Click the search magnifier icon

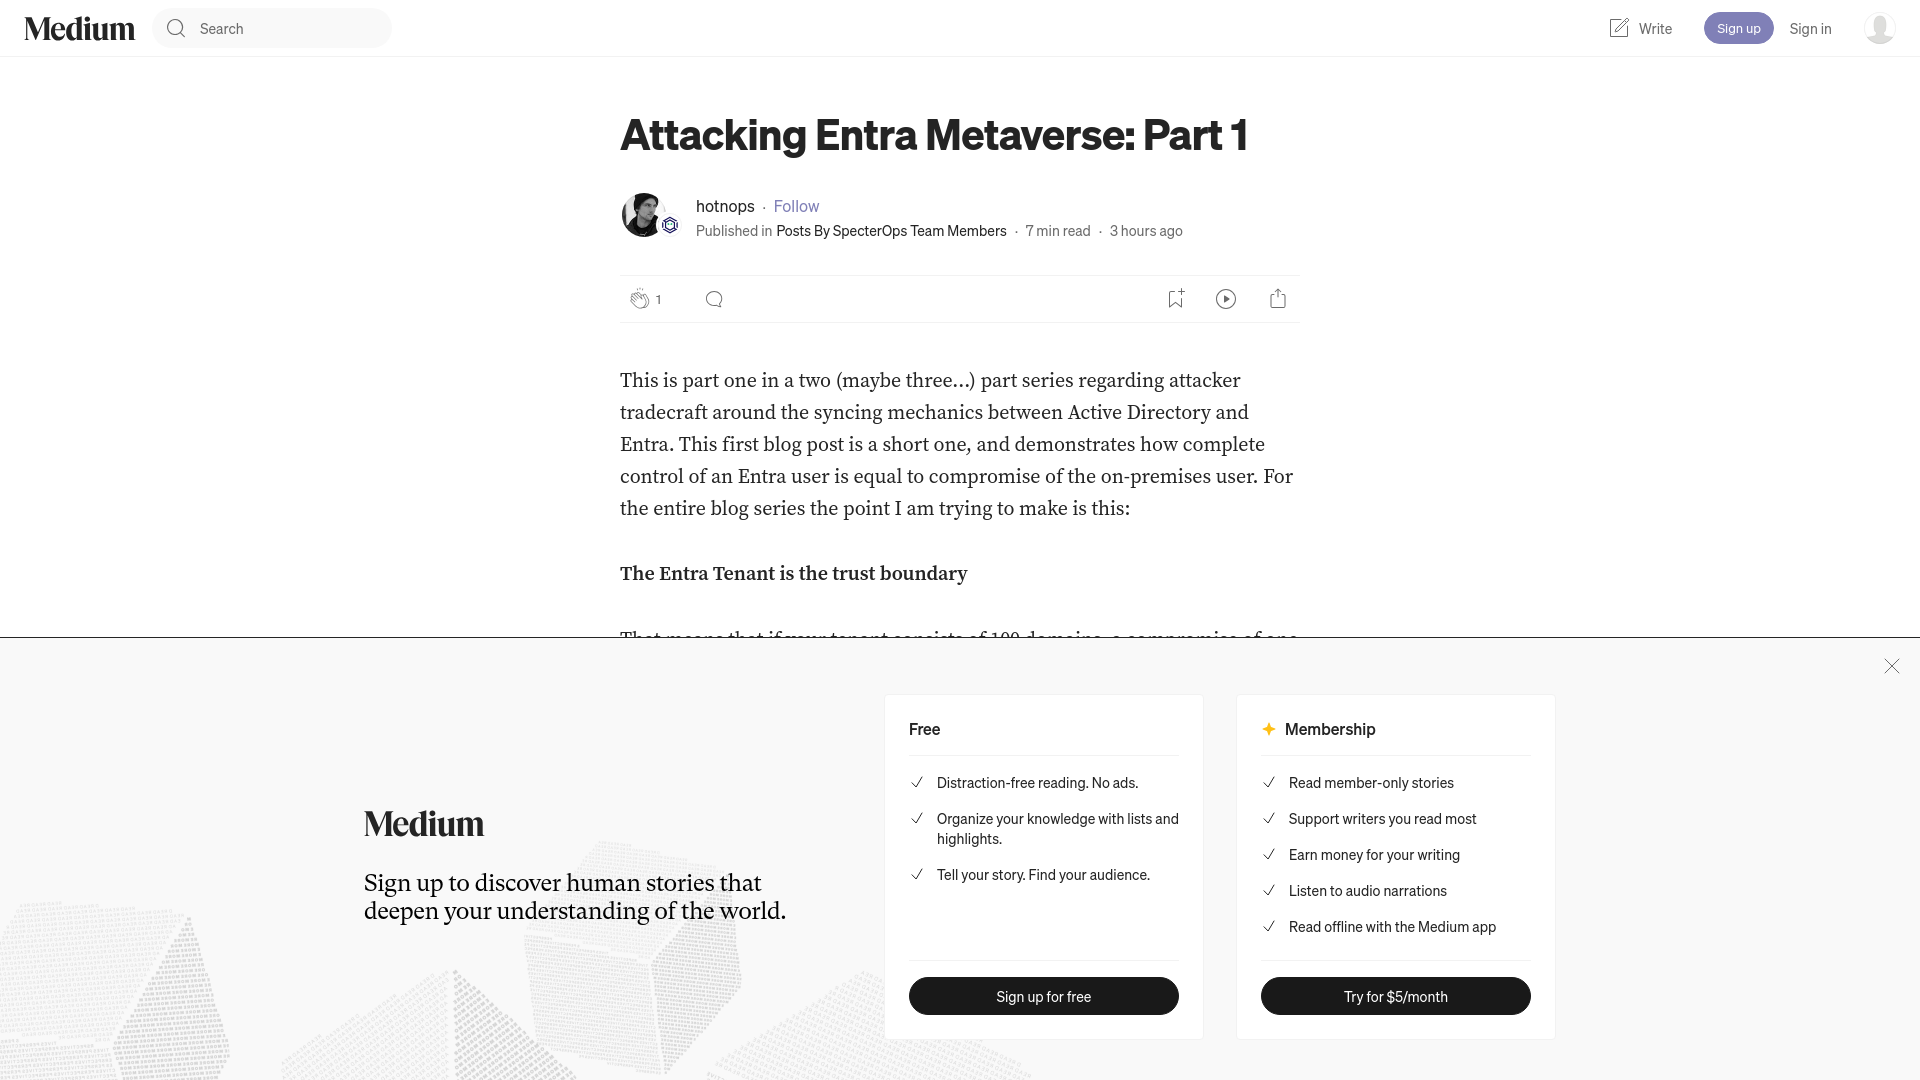(175, 28)
